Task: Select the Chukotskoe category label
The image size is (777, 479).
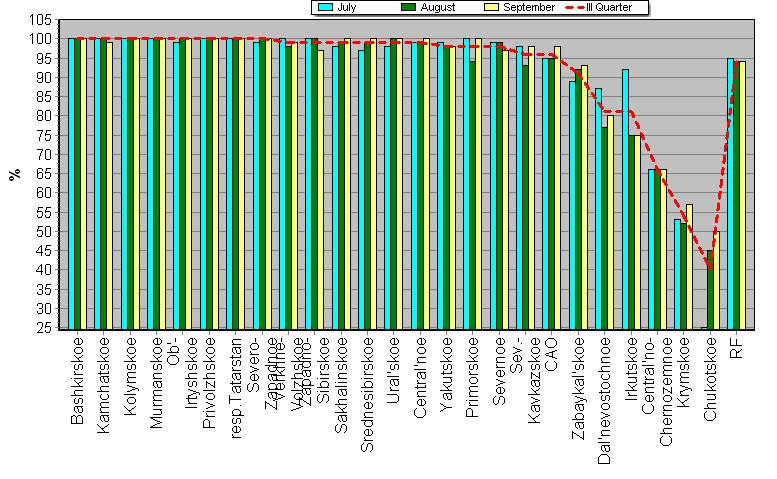Action: pos(710,379)
